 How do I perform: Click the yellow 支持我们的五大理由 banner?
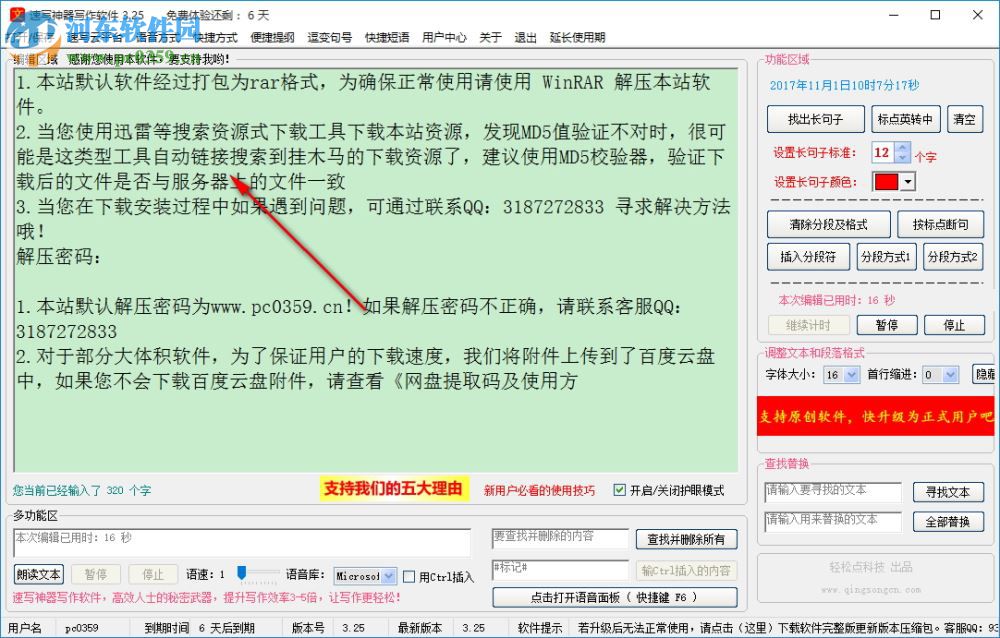pos(393,489)
